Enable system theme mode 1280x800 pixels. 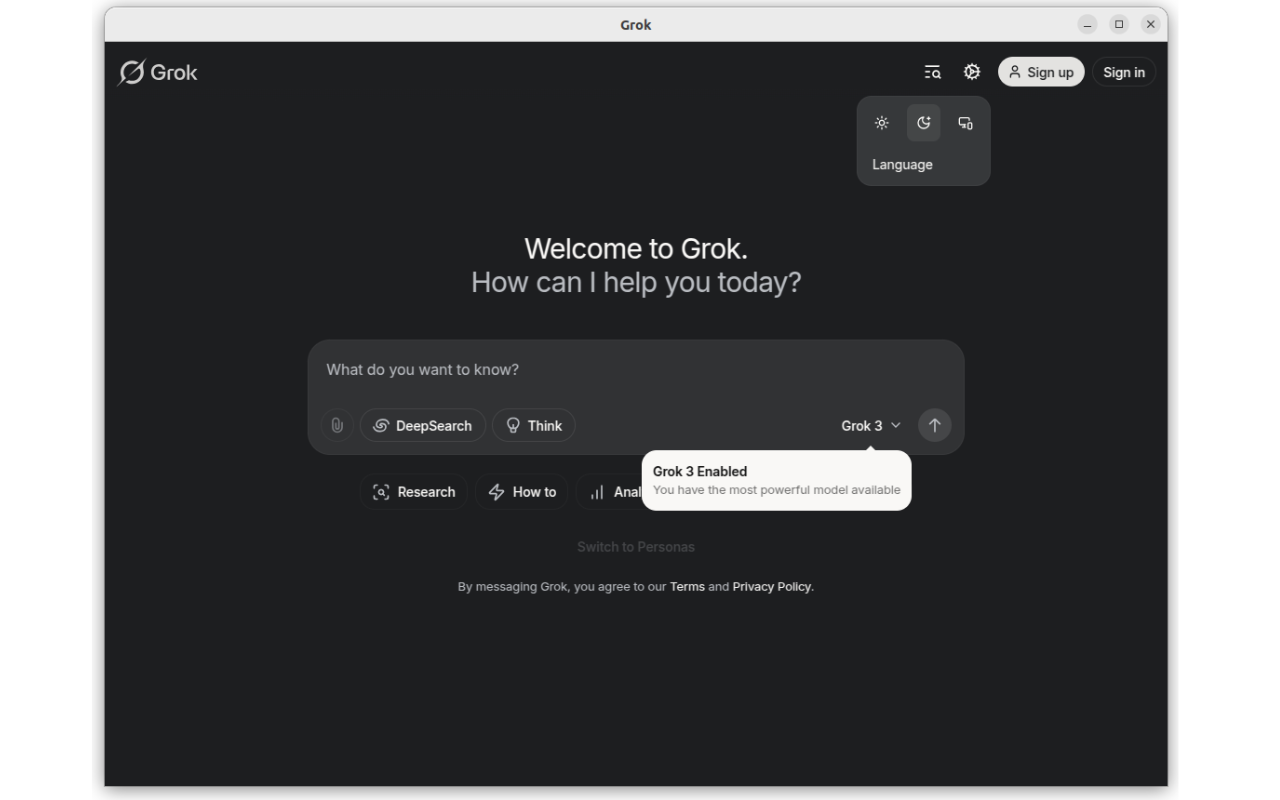tap(964, 122)
